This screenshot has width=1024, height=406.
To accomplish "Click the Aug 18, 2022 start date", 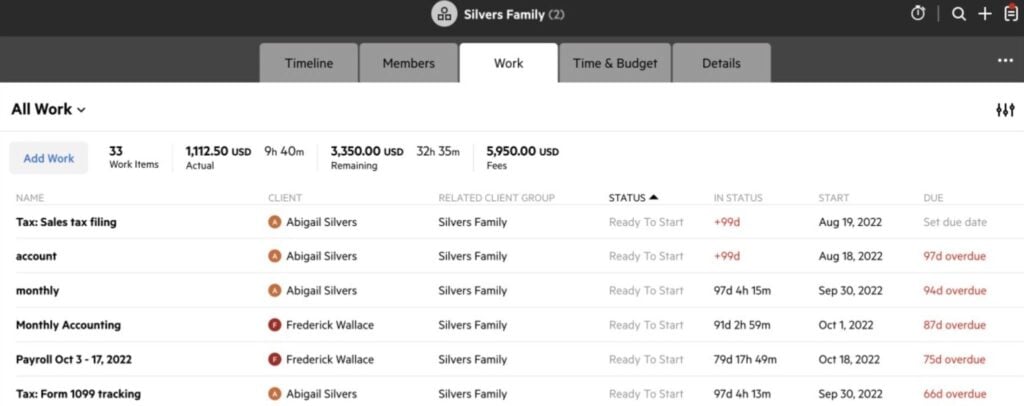I will point(850,256).
